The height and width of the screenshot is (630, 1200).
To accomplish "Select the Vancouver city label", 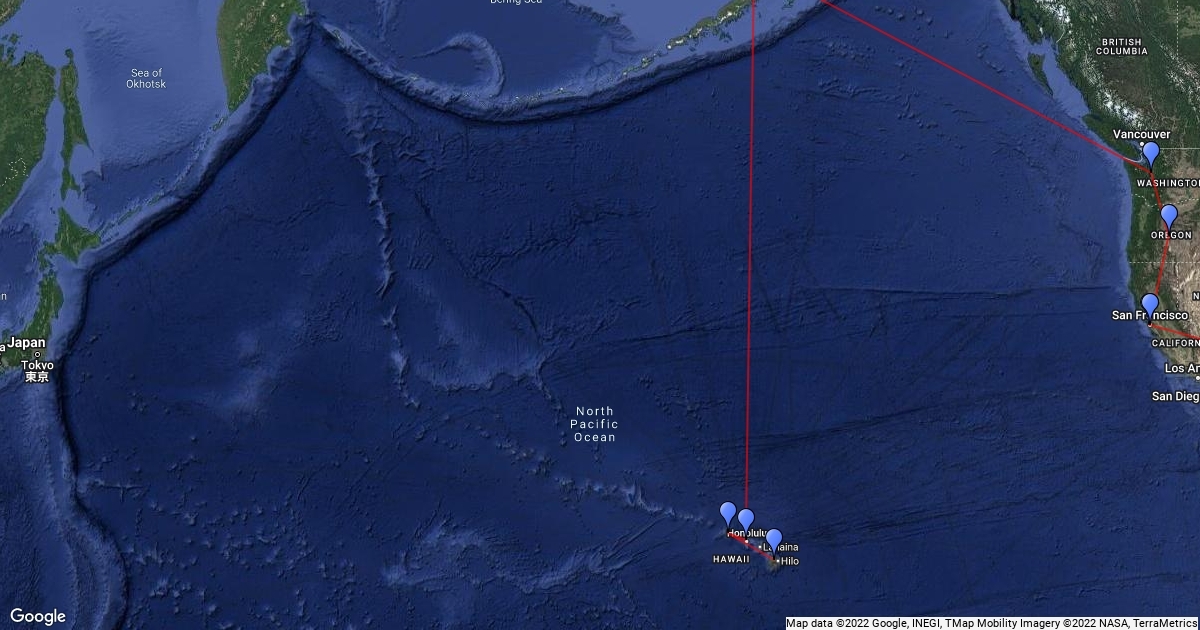I will click(1142, 134).
